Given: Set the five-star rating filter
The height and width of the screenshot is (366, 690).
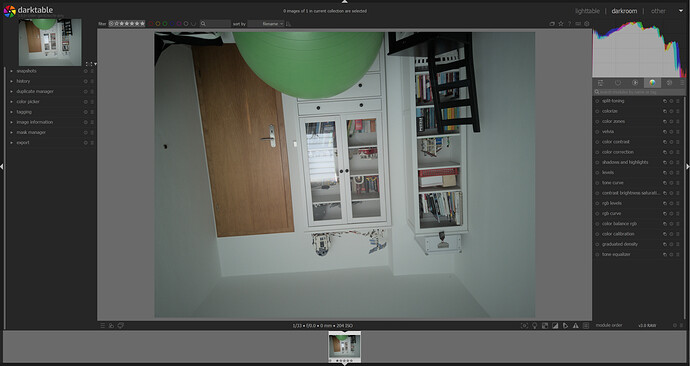Looking at the screenshot, I should click(143, 24).
